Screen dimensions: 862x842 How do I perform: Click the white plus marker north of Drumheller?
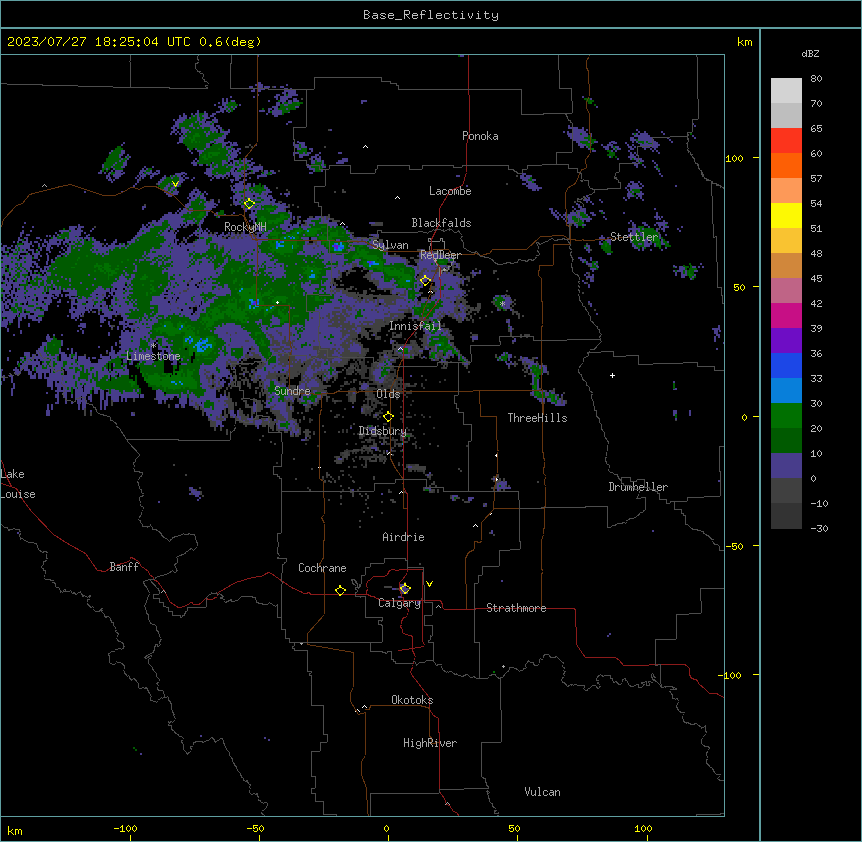[x=612, y=375]
